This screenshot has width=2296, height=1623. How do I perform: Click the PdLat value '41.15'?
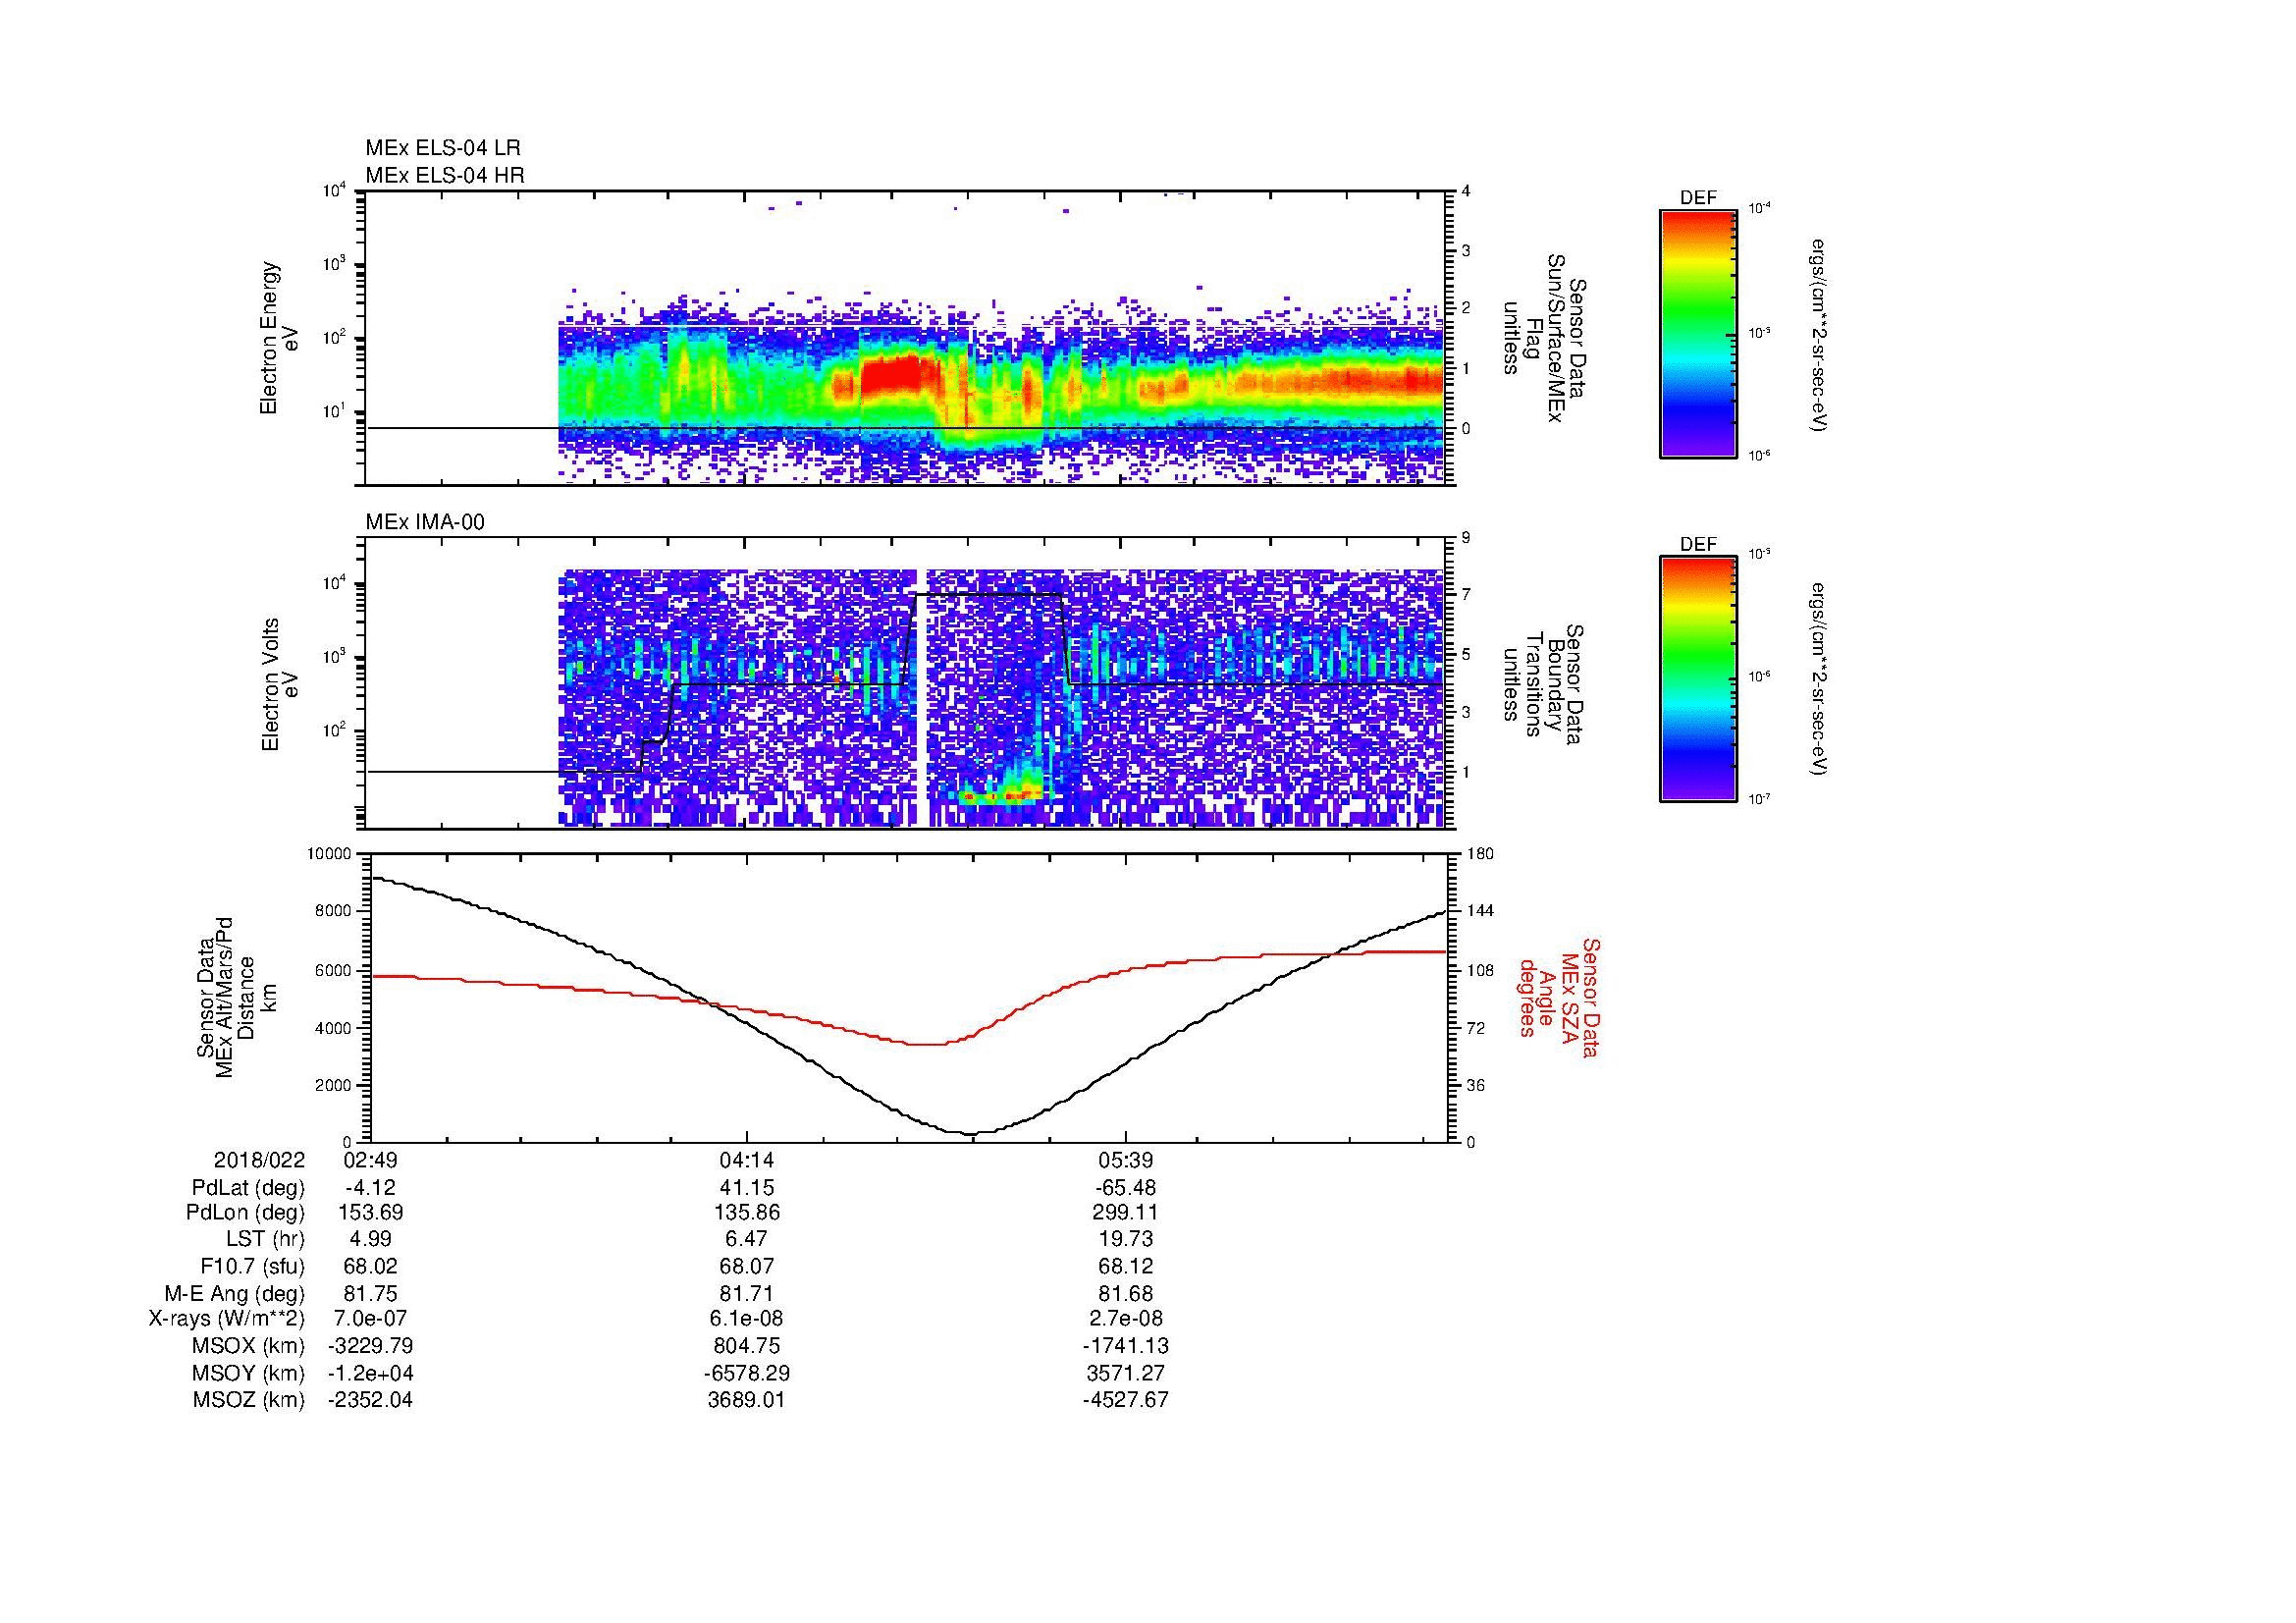(747, 1188)
